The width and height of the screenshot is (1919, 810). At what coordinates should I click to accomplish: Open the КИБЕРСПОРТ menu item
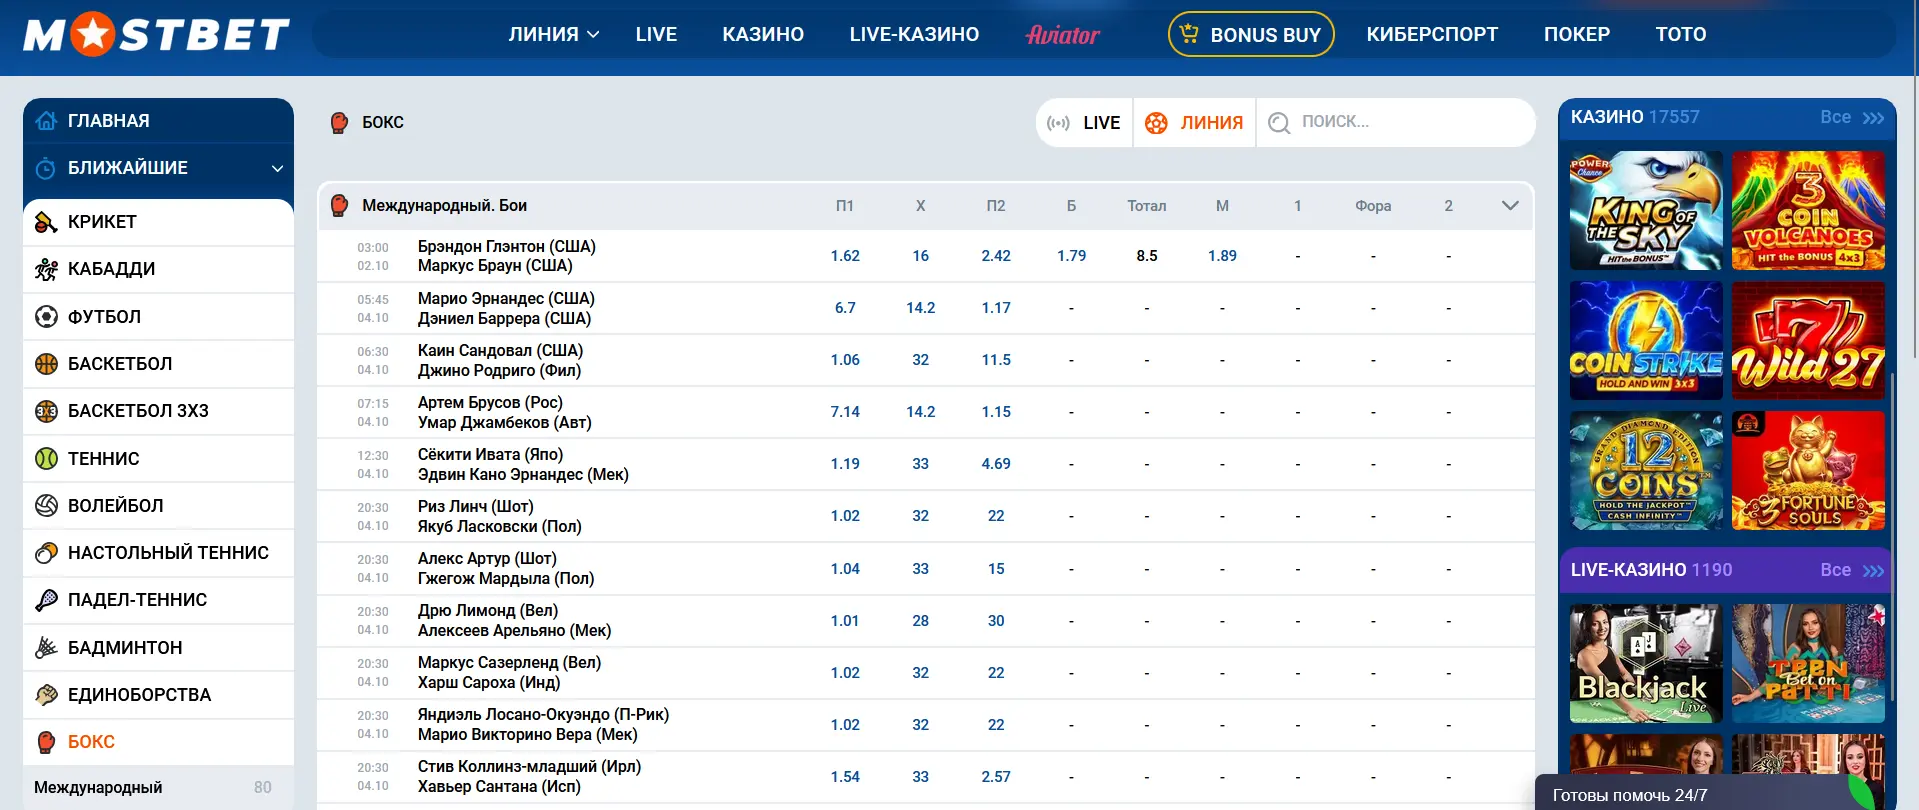tap(1432, 35)
